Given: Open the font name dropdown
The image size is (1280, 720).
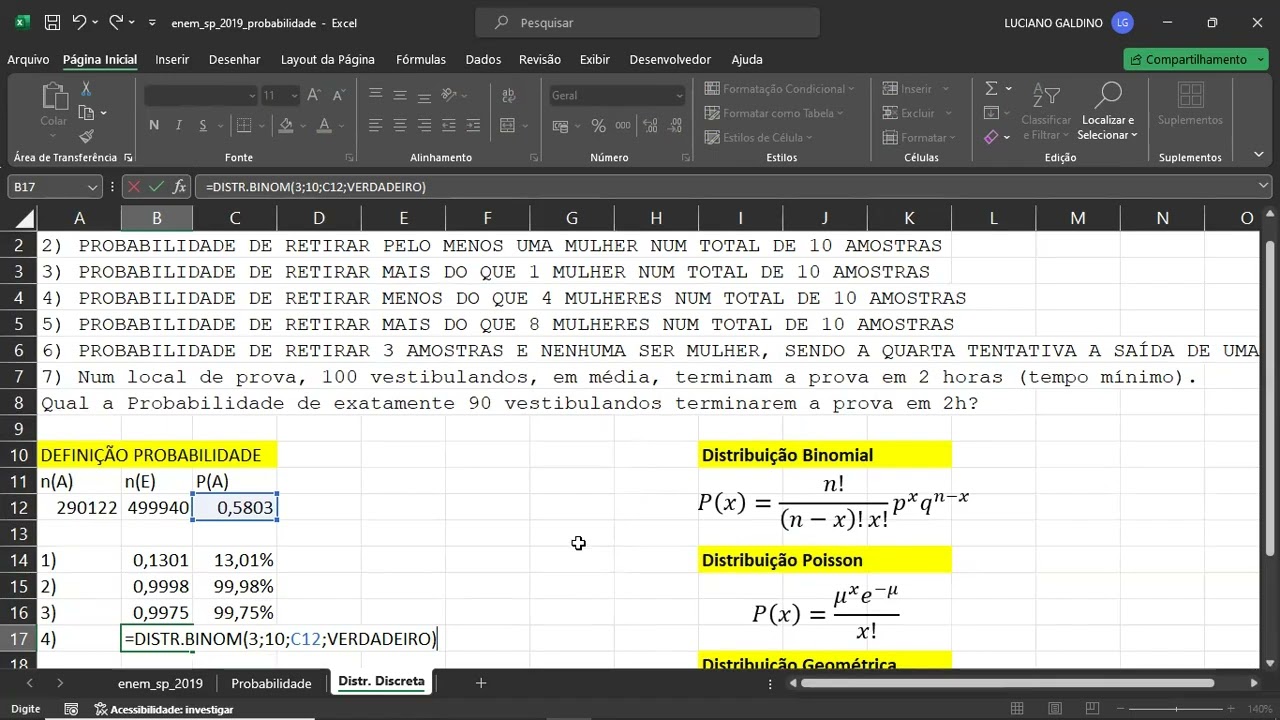Looking at the screenshot, I should point(251,96).
